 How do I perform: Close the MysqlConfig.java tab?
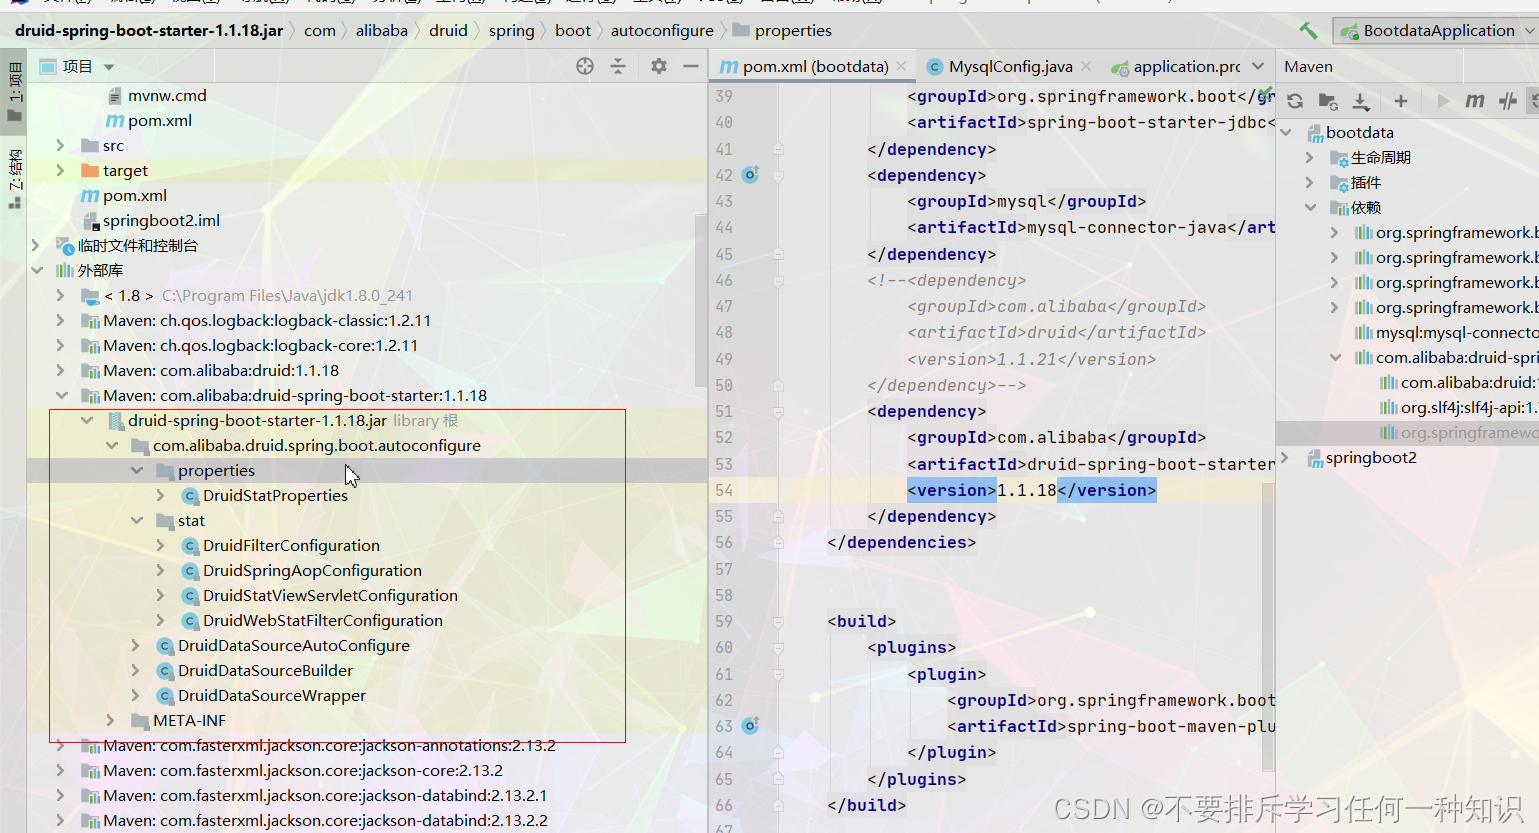(x=1087, y=66)
